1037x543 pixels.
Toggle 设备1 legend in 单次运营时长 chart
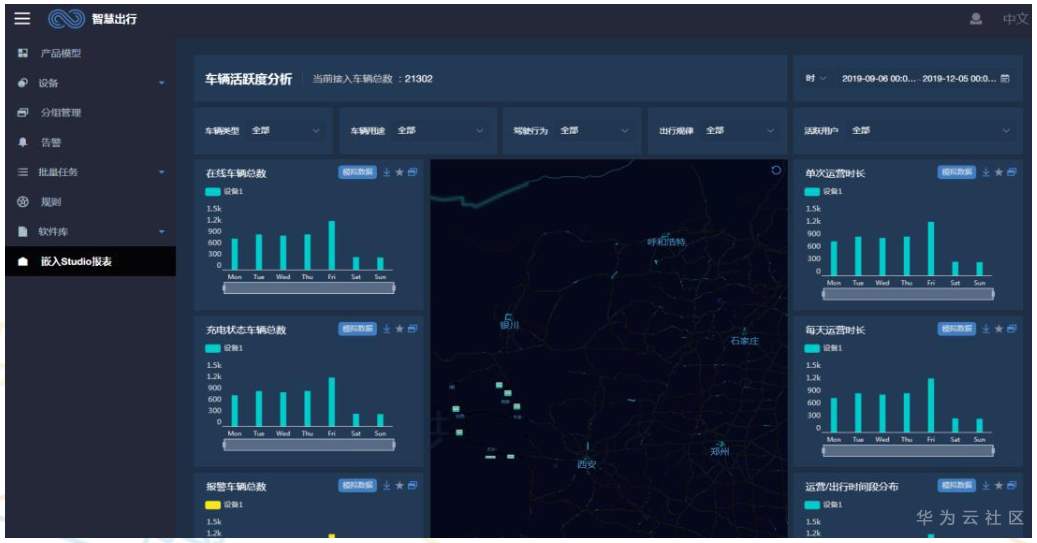pos(823,191)
